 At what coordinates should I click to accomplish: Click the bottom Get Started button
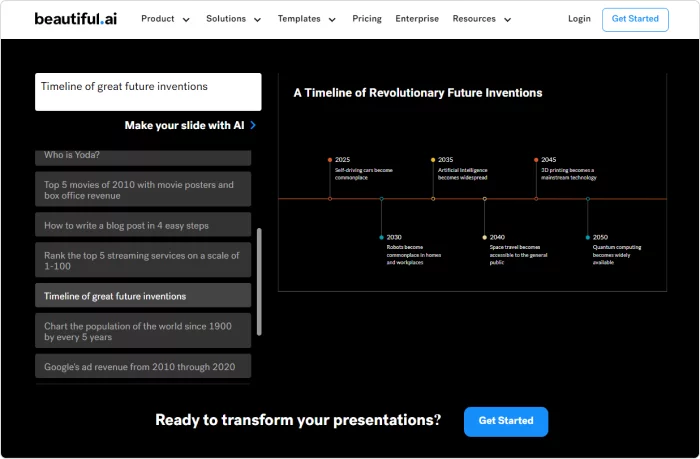[x=506, y=421]
